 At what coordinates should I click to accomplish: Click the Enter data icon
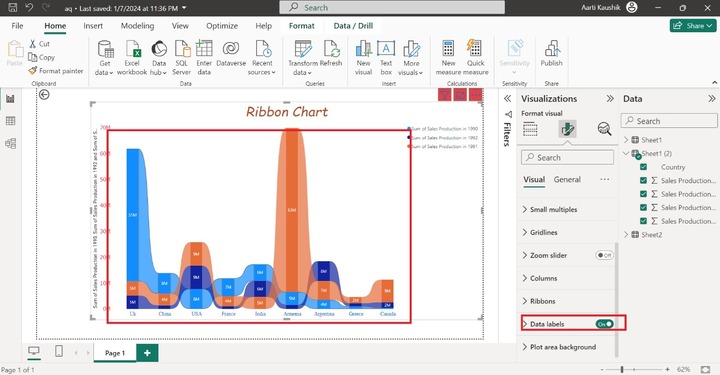point(204,58)
